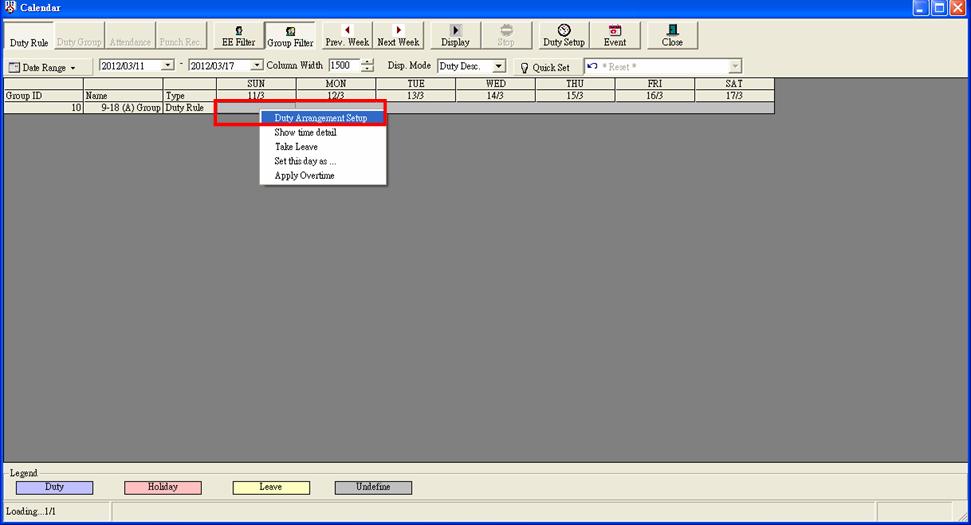The image size is (971, 525).
Task: Select the Duty Rule type cell
Action: tap(190, 108)
